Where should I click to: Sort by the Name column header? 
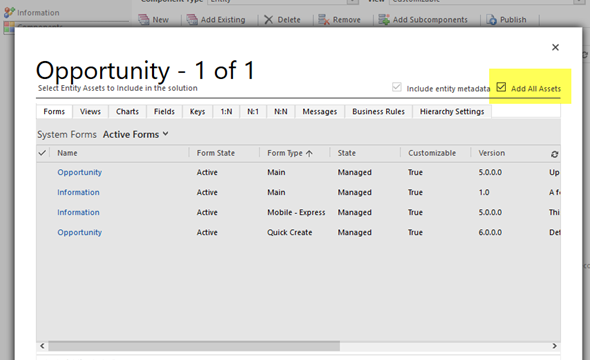[x=67, y=153]
